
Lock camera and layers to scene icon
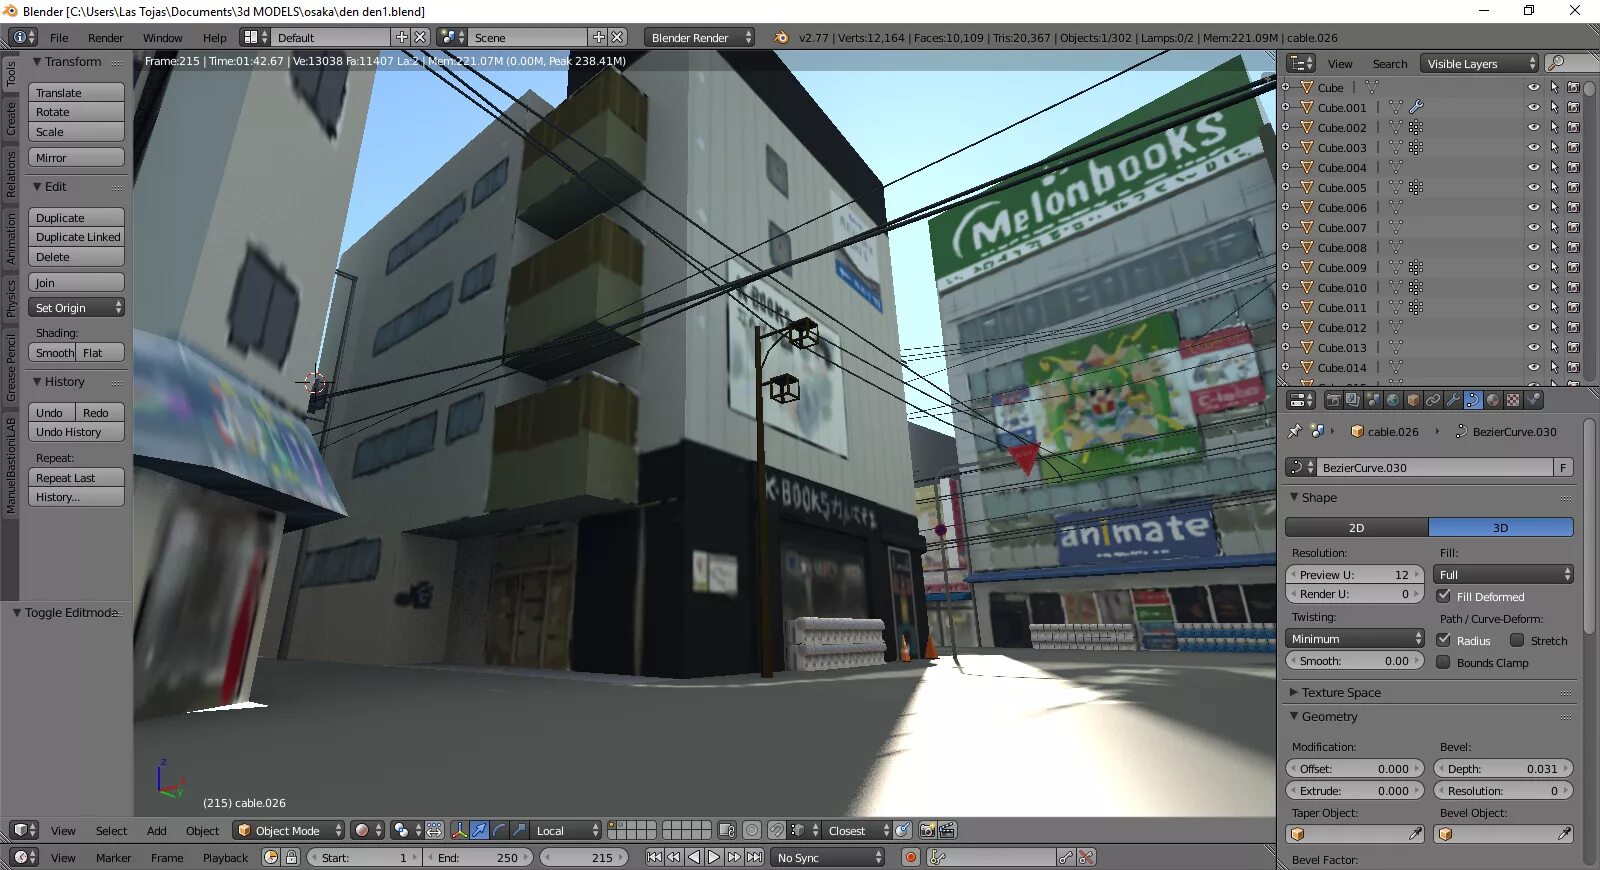727,830
